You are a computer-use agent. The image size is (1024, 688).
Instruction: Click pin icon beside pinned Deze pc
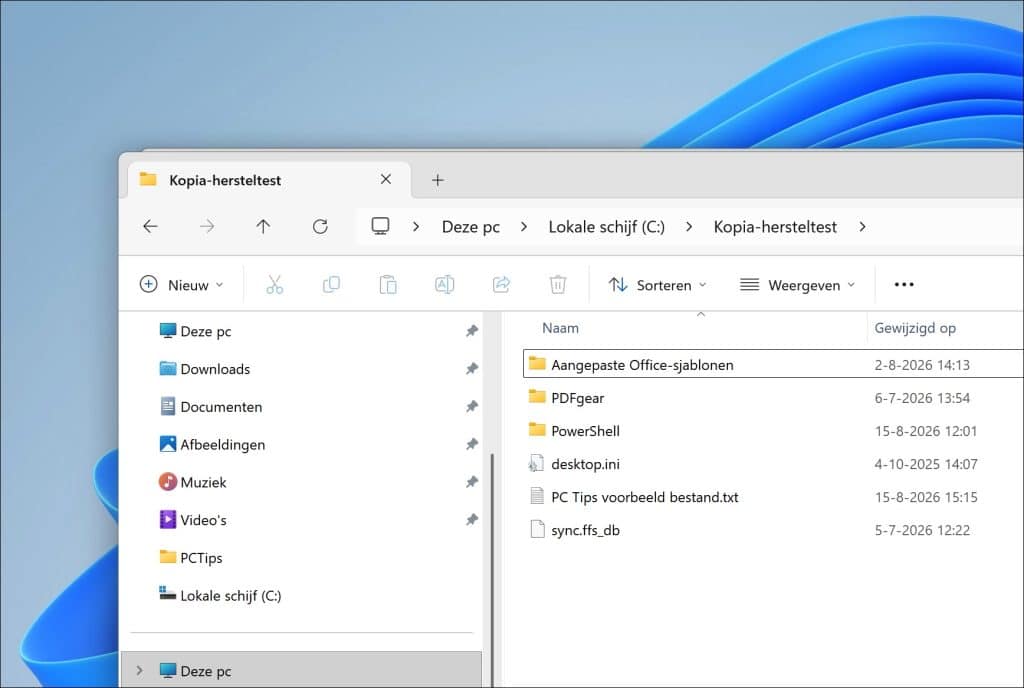[x=472, y=331]
